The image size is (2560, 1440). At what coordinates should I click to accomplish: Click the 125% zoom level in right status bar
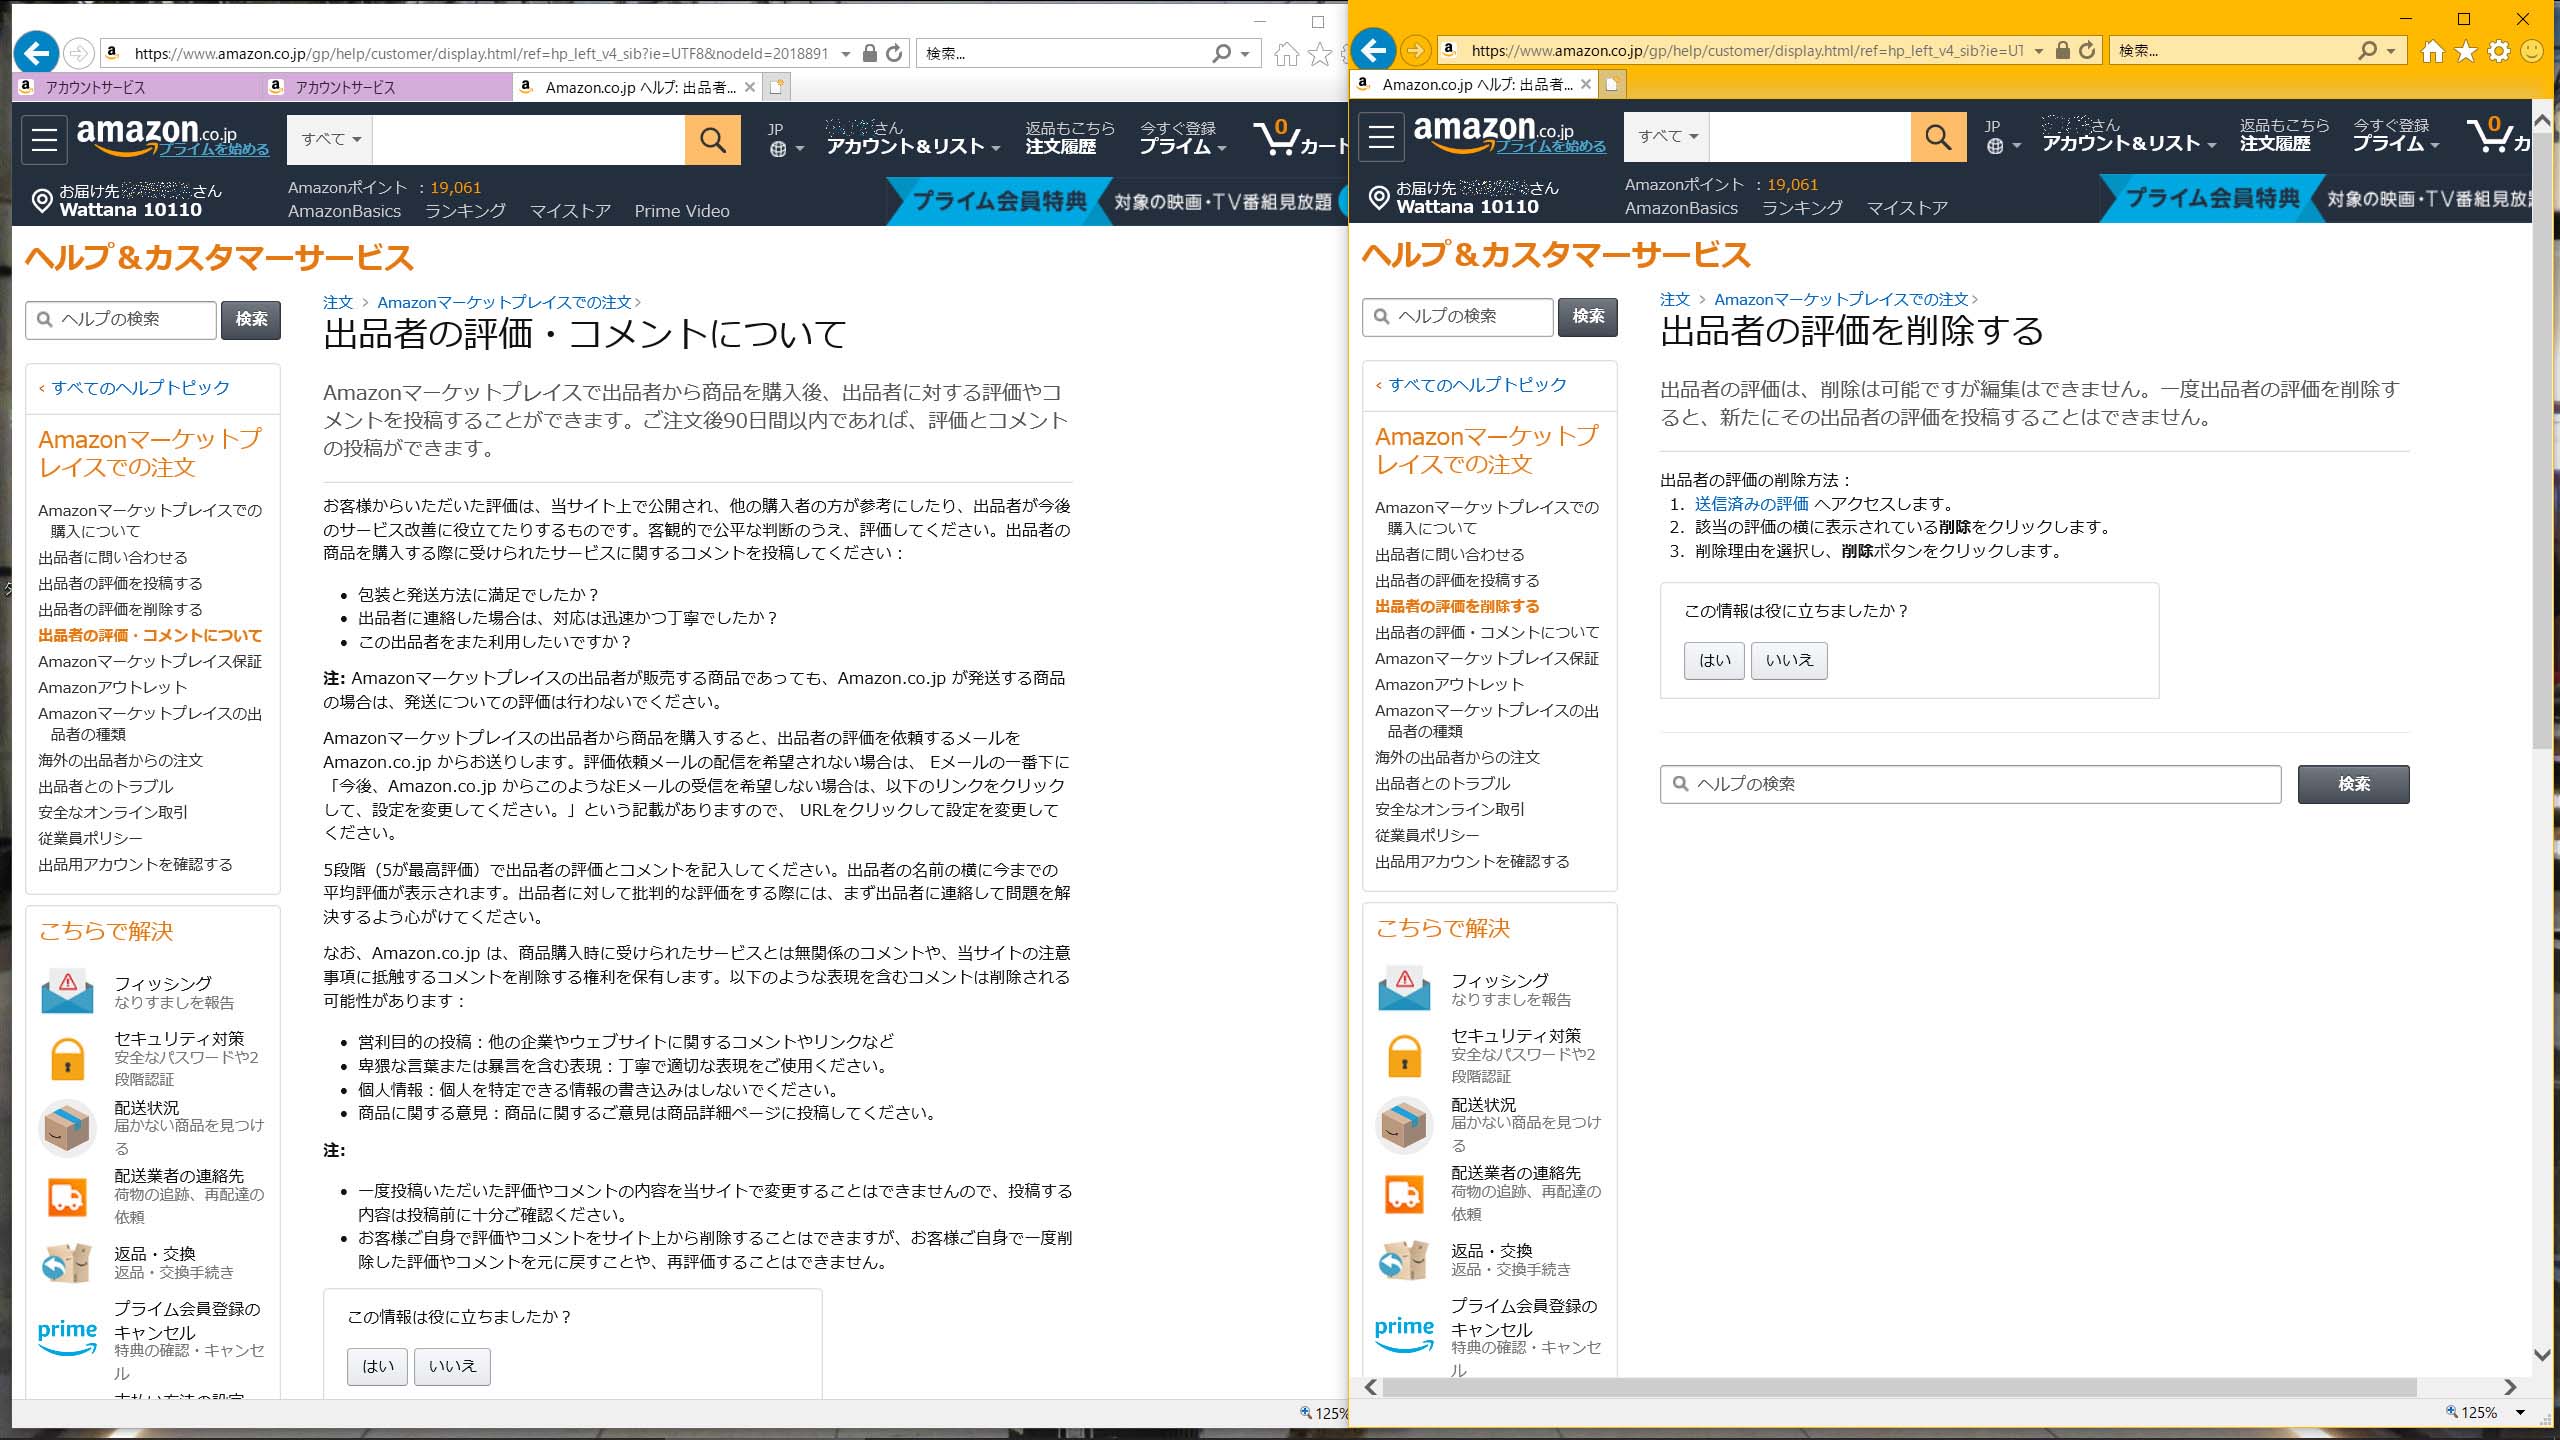[2478, 1413]
